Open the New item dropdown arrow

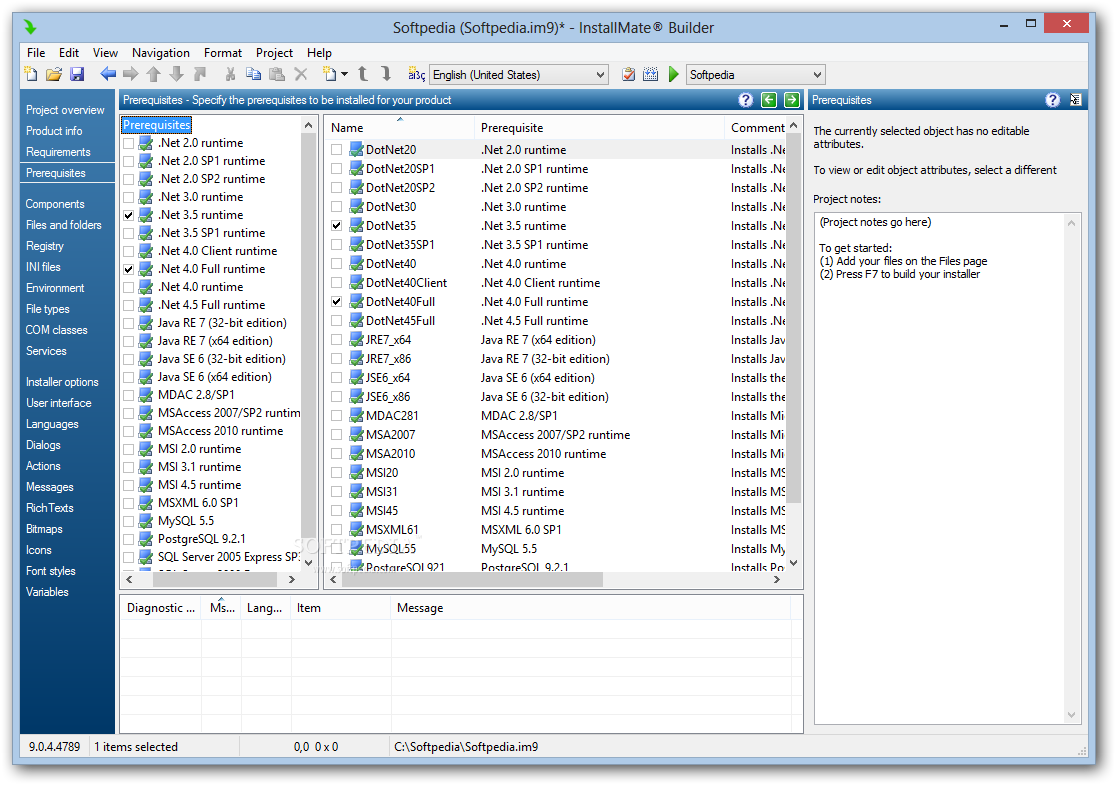344,74
